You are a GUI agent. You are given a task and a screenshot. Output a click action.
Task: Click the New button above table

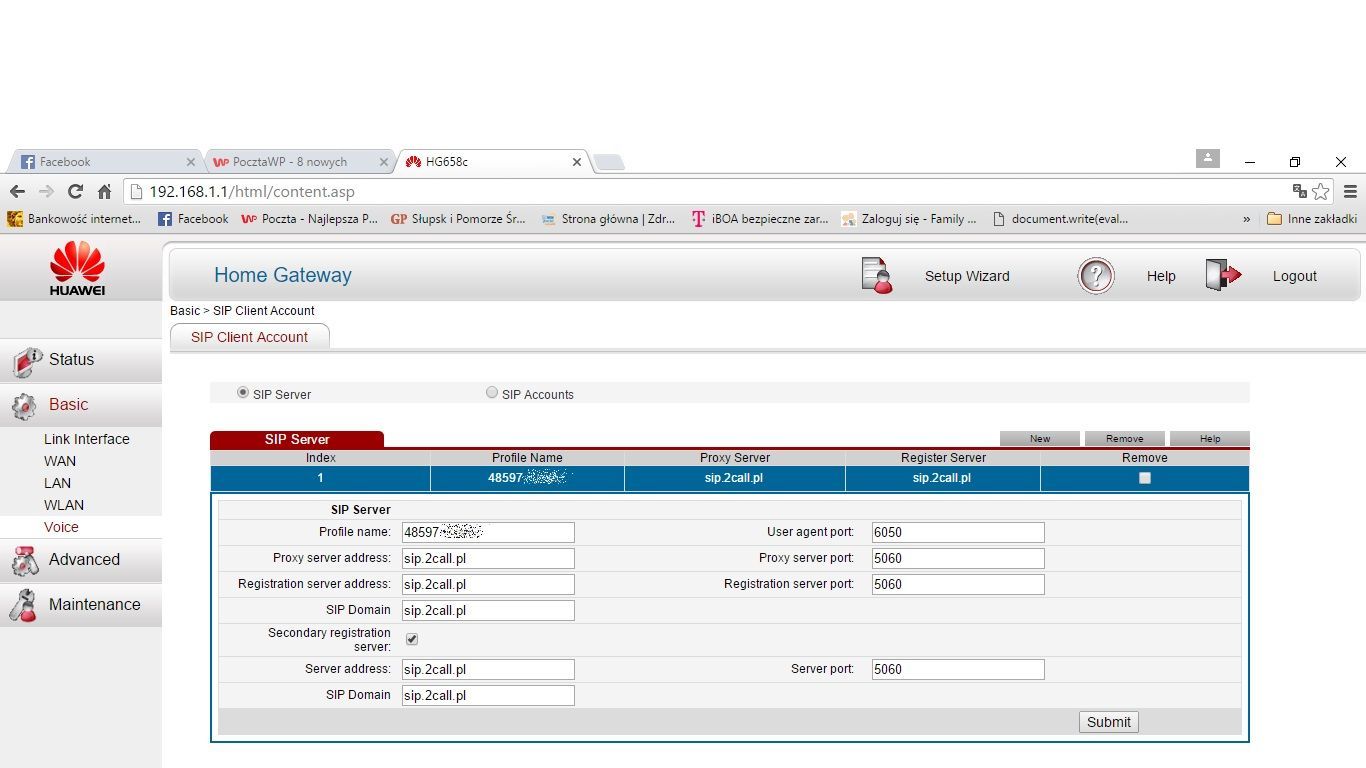1040,438
